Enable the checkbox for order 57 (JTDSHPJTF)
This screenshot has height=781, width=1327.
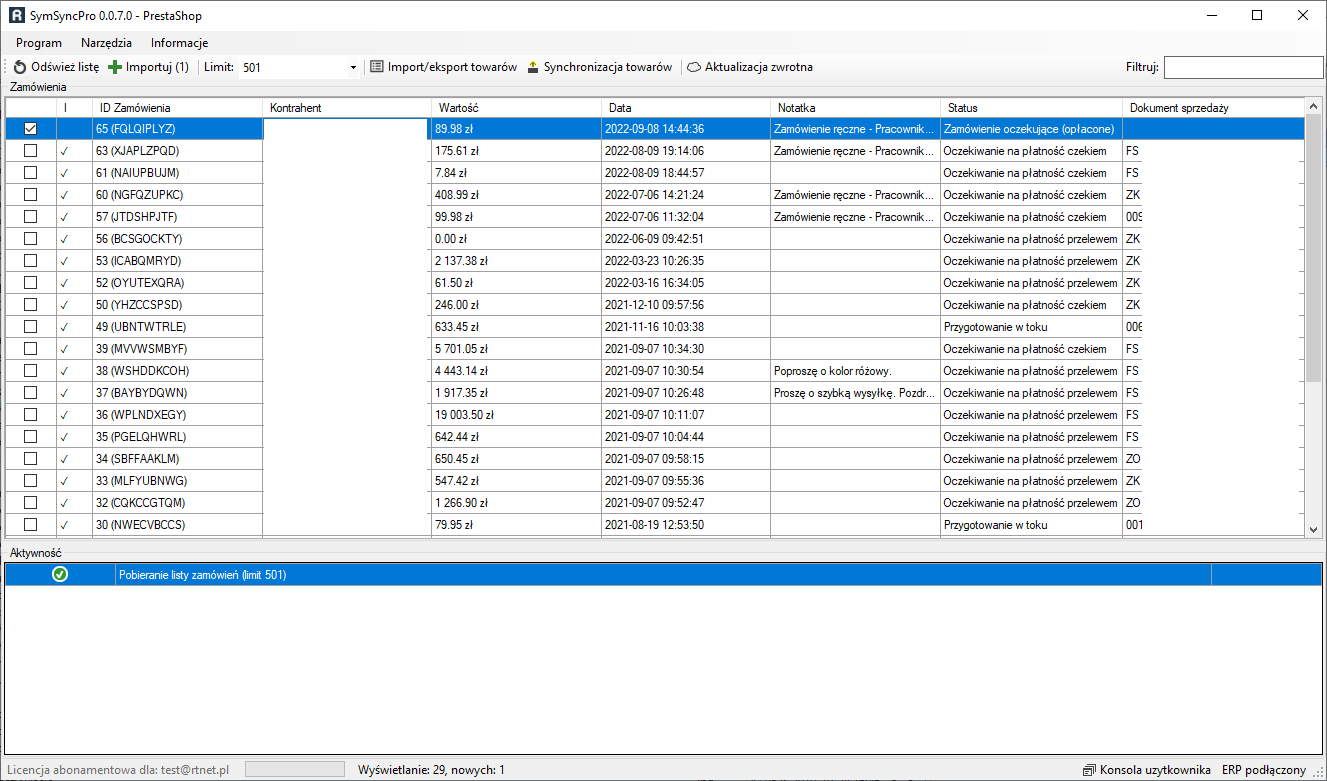point(31,217)
